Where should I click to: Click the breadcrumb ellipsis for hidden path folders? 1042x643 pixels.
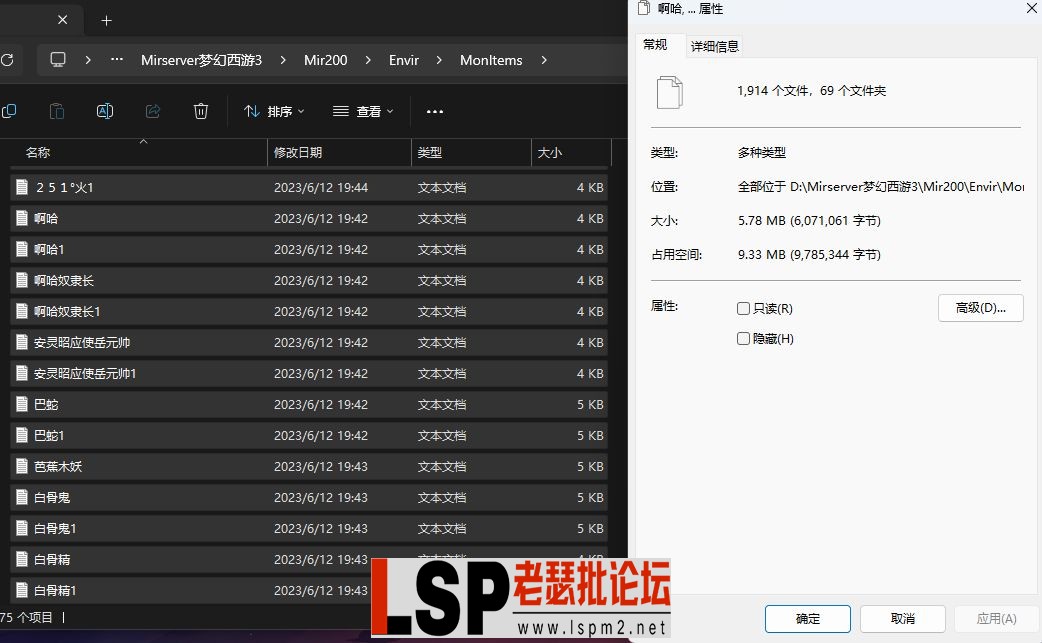[x=117, y=60]
